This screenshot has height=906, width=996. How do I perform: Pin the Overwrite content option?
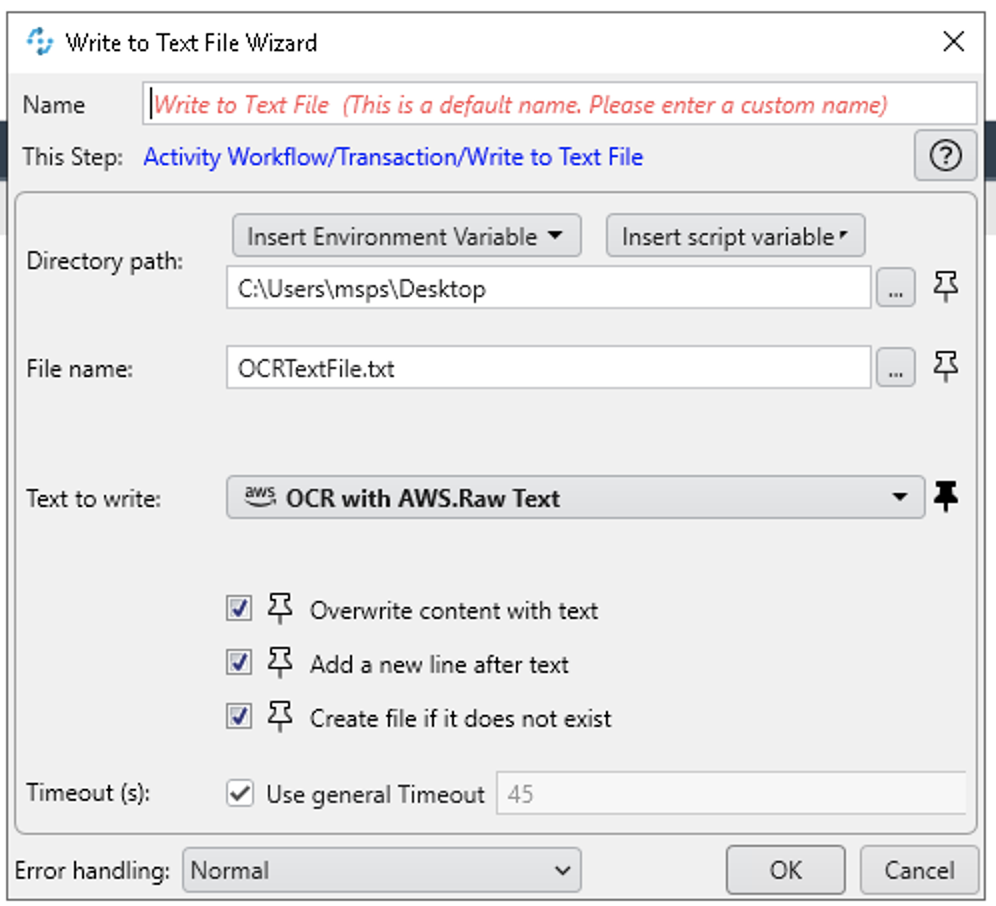click(279, 608)
